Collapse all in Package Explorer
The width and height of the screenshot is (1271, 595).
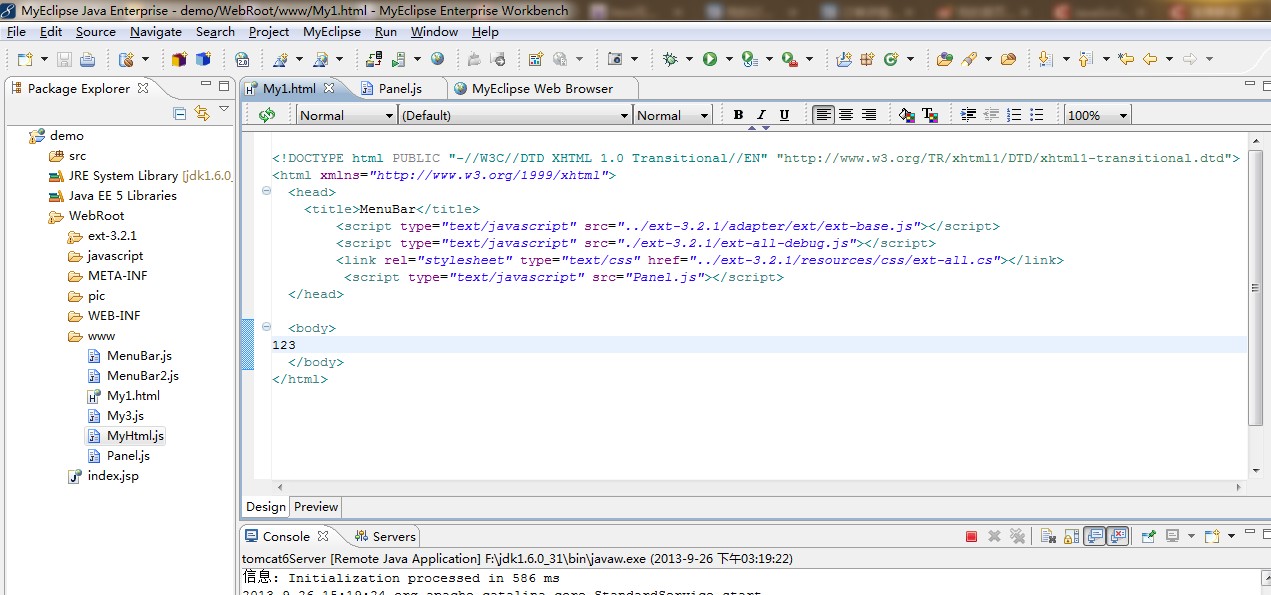tap(180, 114)
